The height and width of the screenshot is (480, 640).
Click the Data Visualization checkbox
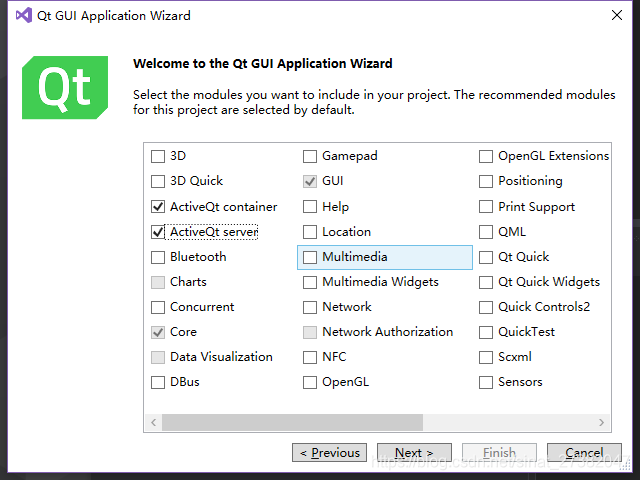[158, 357]
